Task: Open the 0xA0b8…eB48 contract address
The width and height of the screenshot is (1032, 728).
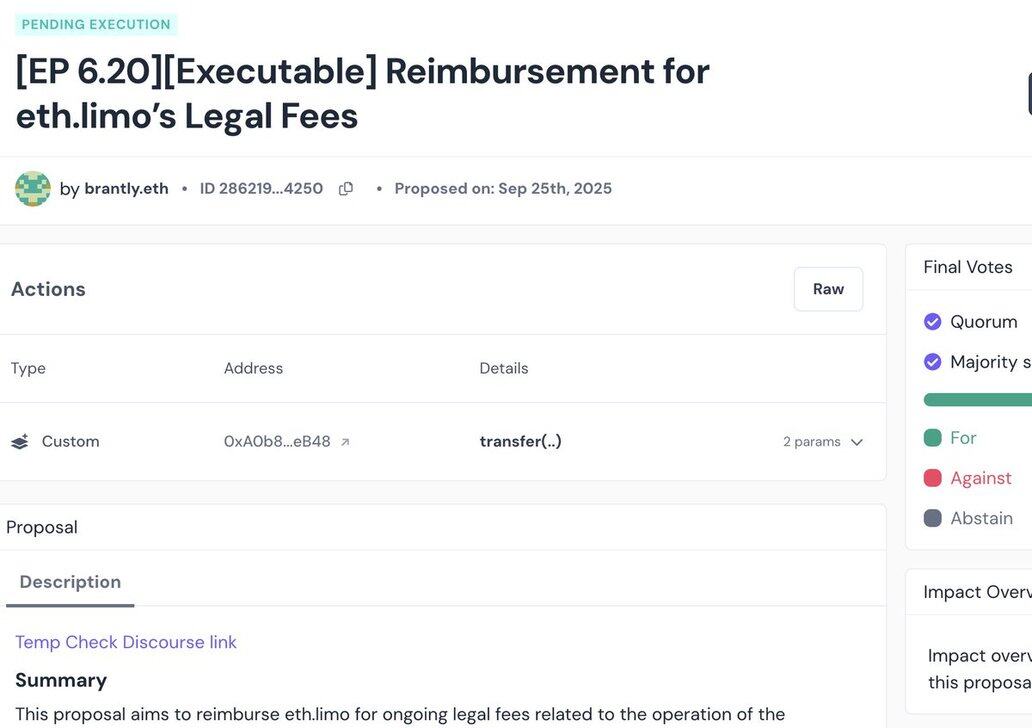Action: click(277, 442)
